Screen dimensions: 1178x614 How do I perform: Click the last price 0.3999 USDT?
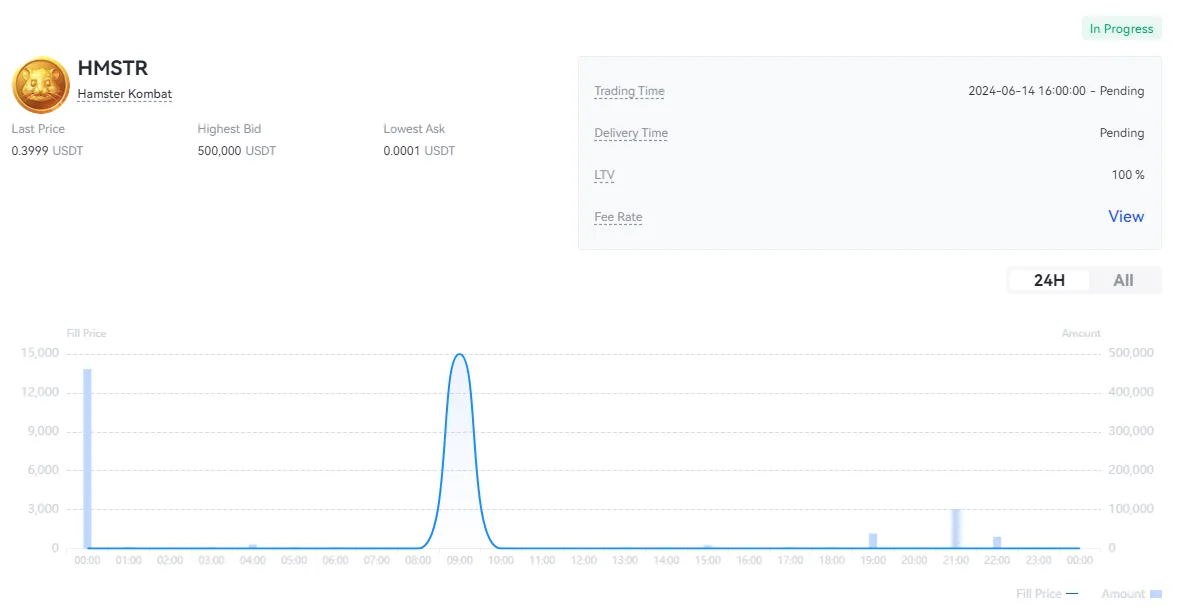47,150
